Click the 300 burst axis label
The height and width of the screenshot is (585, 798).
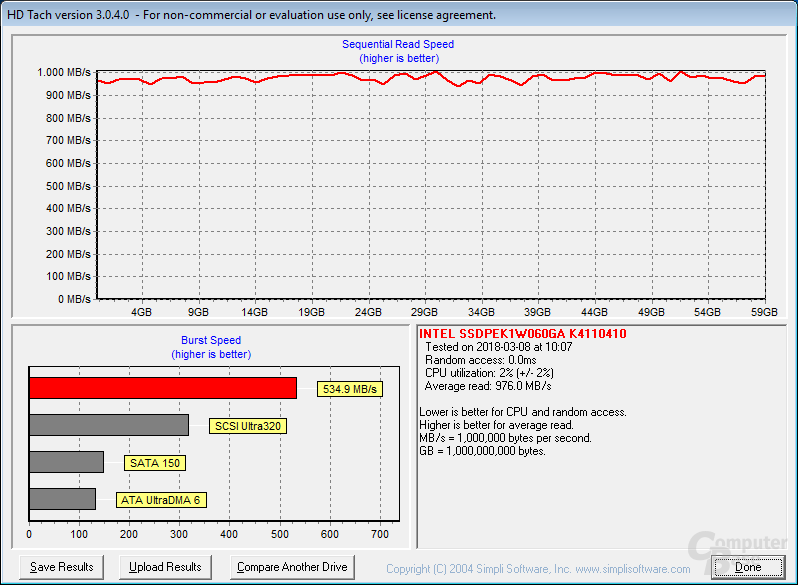[179, 534]
